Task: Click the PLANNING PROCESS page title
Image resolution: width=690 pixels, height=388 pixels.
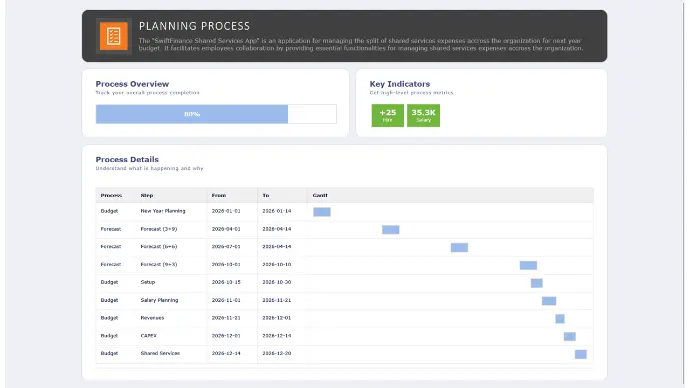Action: pyautogui.click(x=195, y=26)
